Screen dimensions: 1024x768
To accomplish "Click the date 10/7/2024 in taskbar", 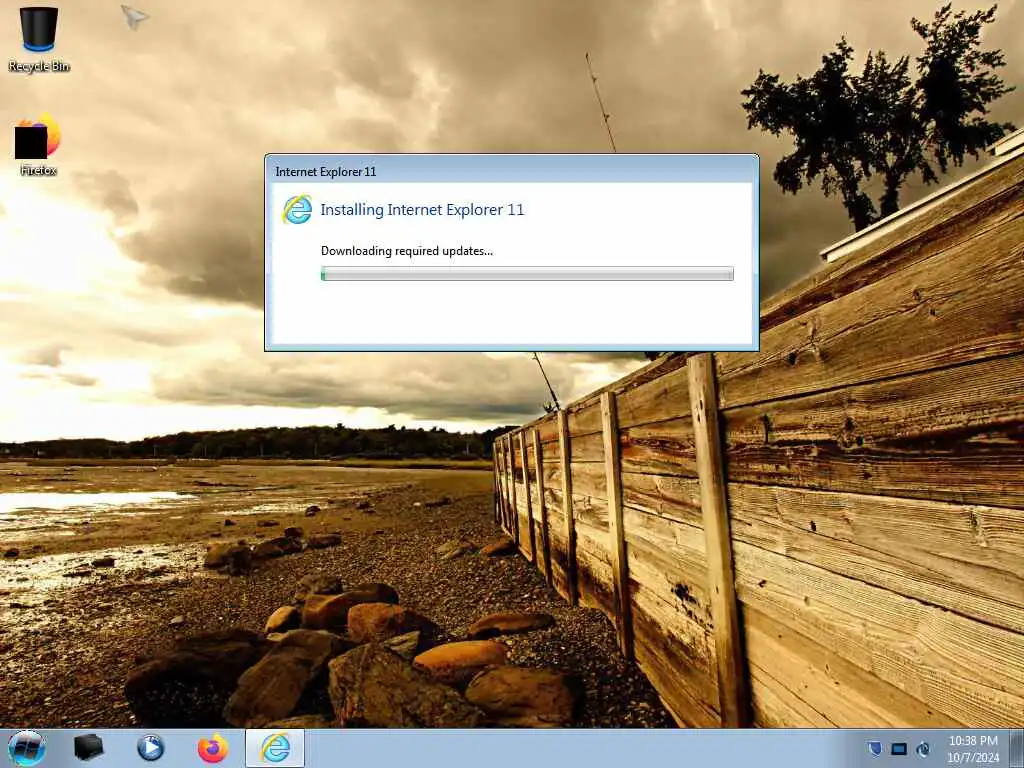I will pyautogui.click(x=973, y=758).
